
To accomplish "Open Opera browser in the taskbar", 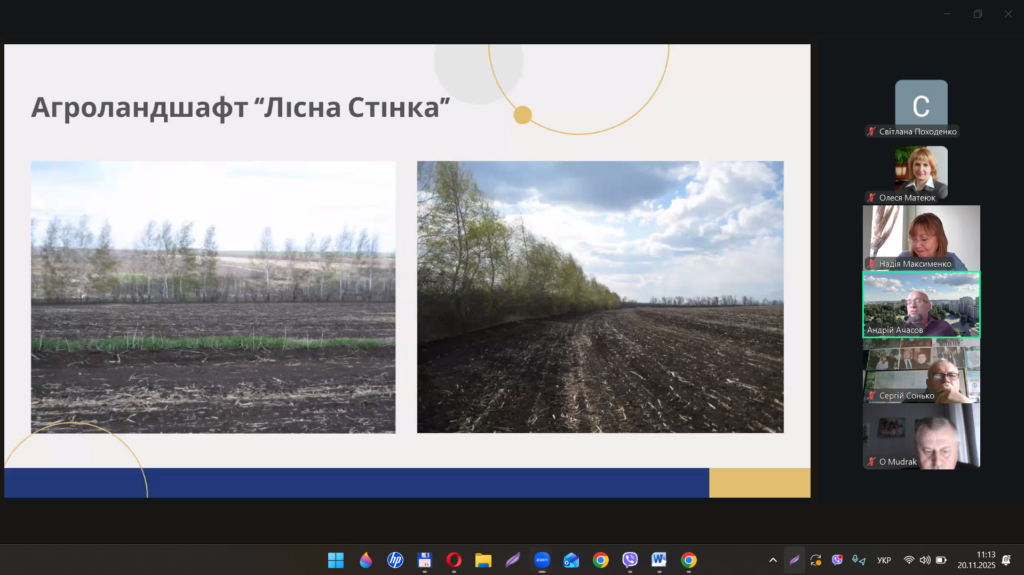I will pos(453,560).
